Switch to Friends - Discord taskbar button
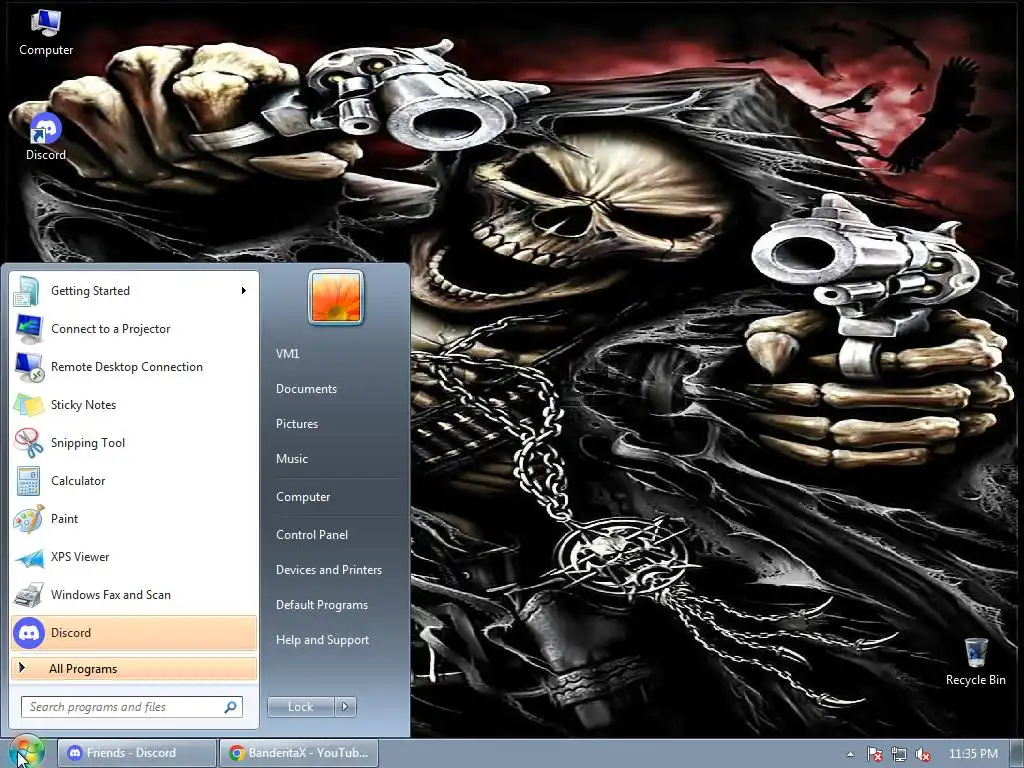The height and width of the screenshot is (768, 1024). (x=136, y=753)
